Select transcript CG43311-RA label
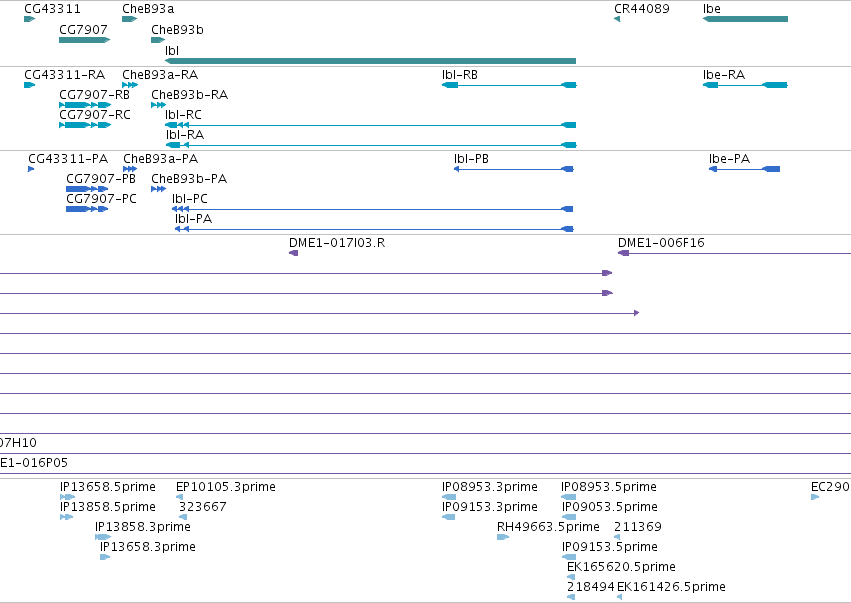Image resolution: width=851 pixels, height=603 pixels. tap(65, 75)
